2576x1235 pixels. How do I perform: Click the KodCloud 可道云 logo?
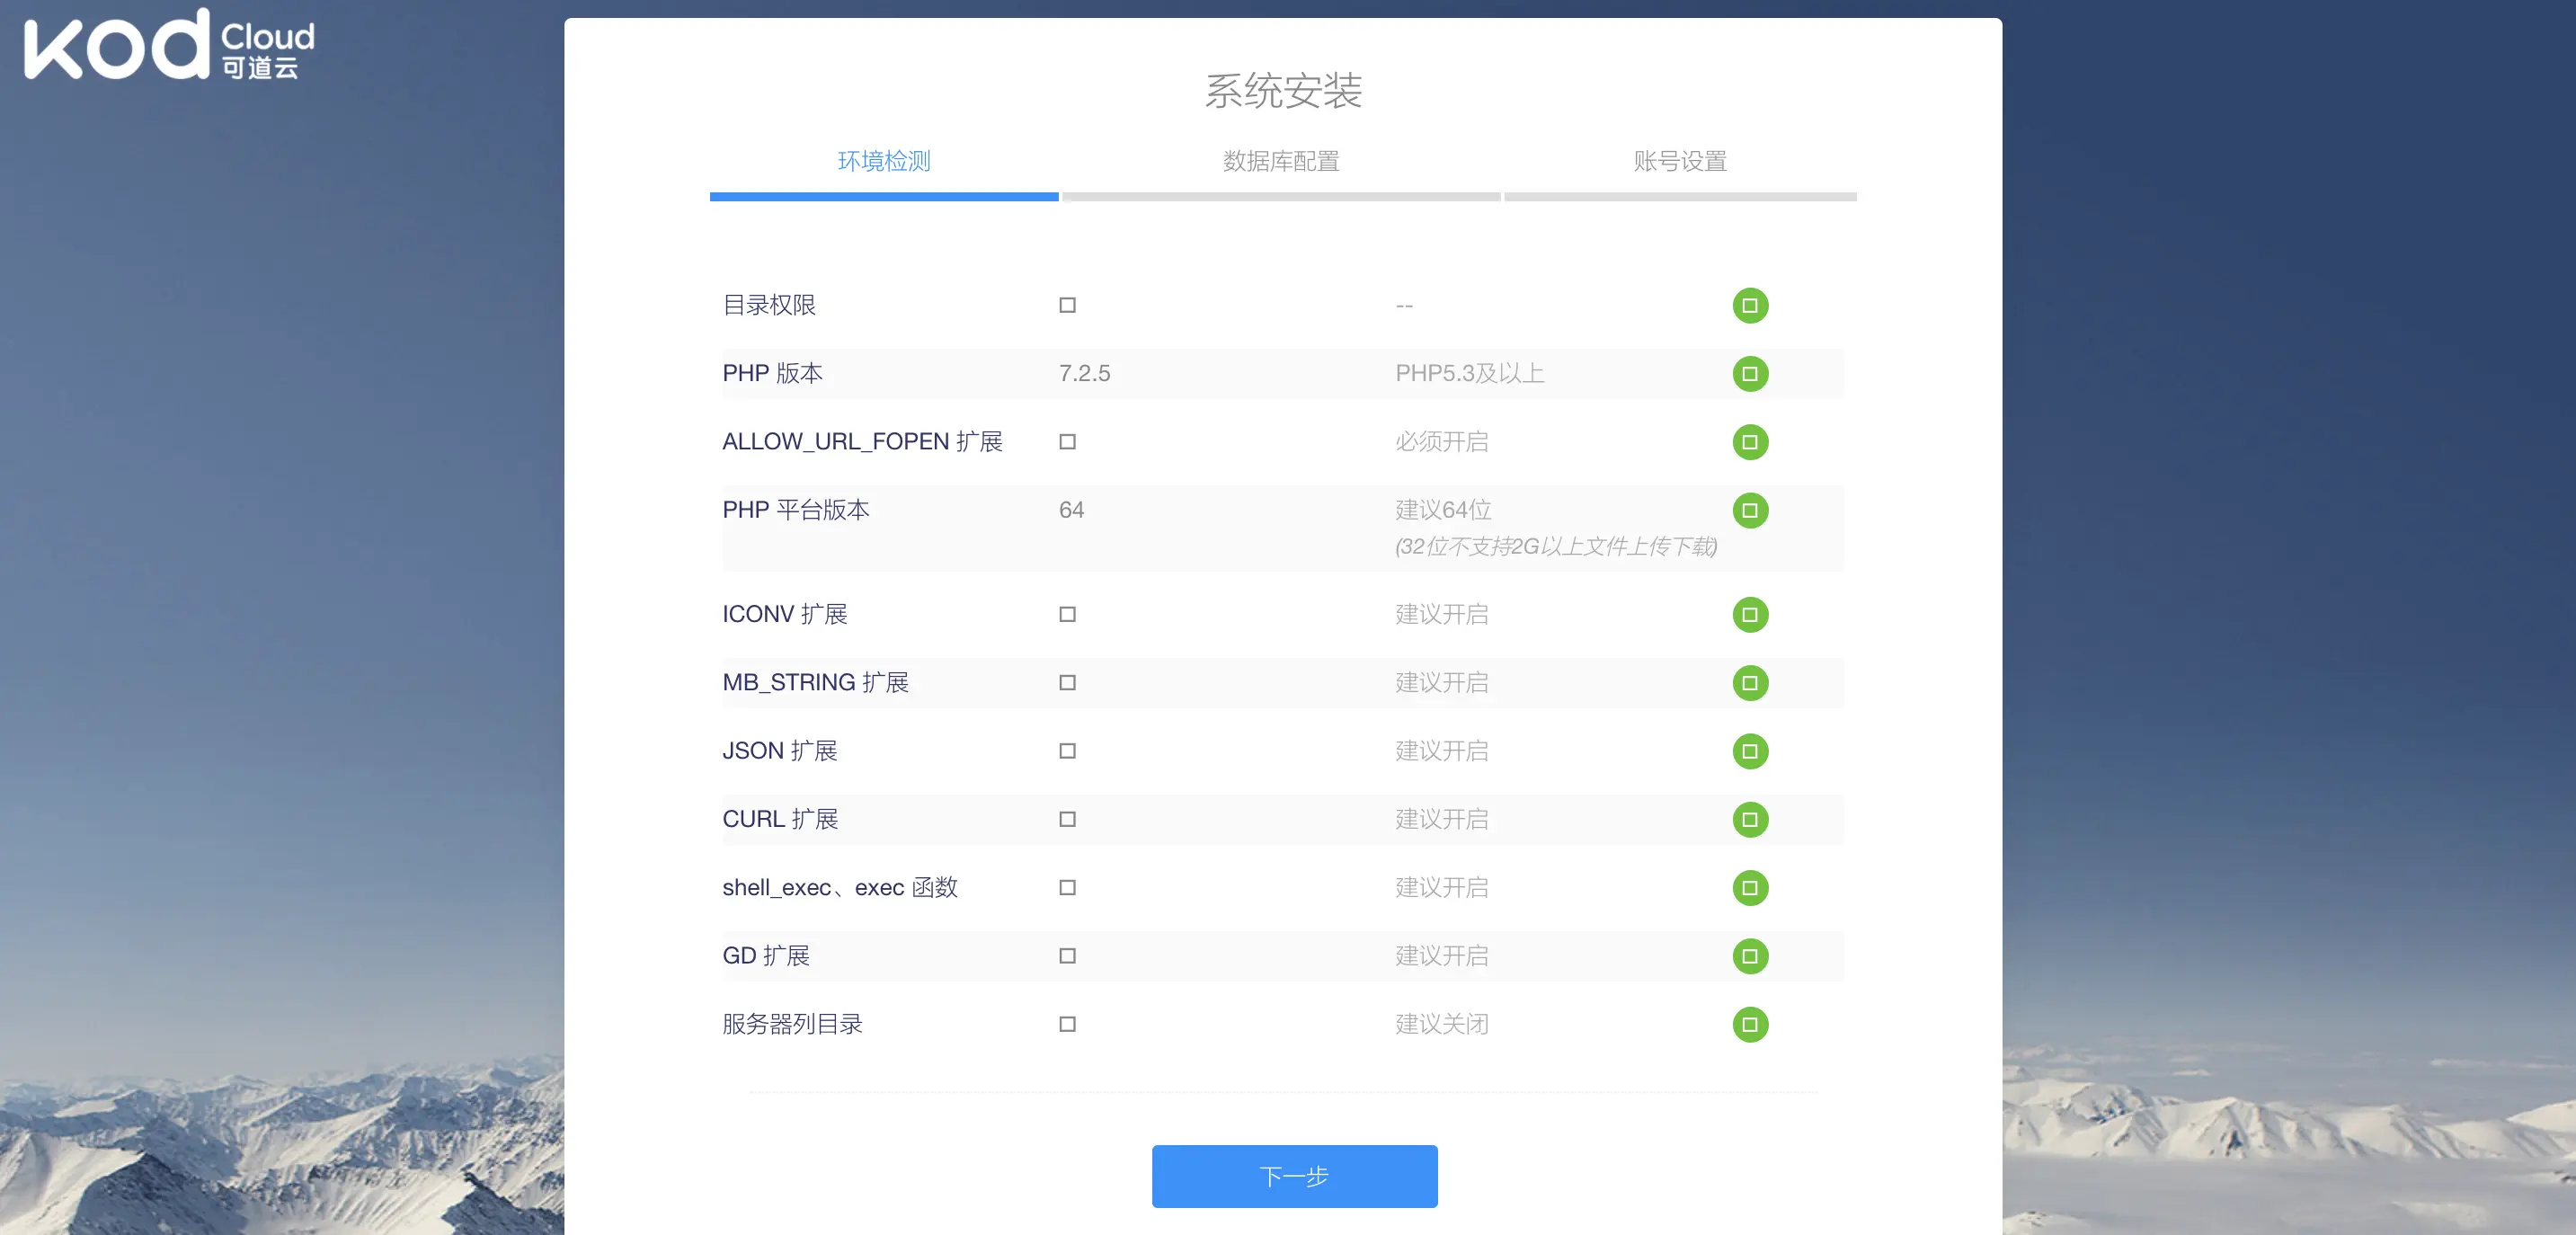[168, 45]
